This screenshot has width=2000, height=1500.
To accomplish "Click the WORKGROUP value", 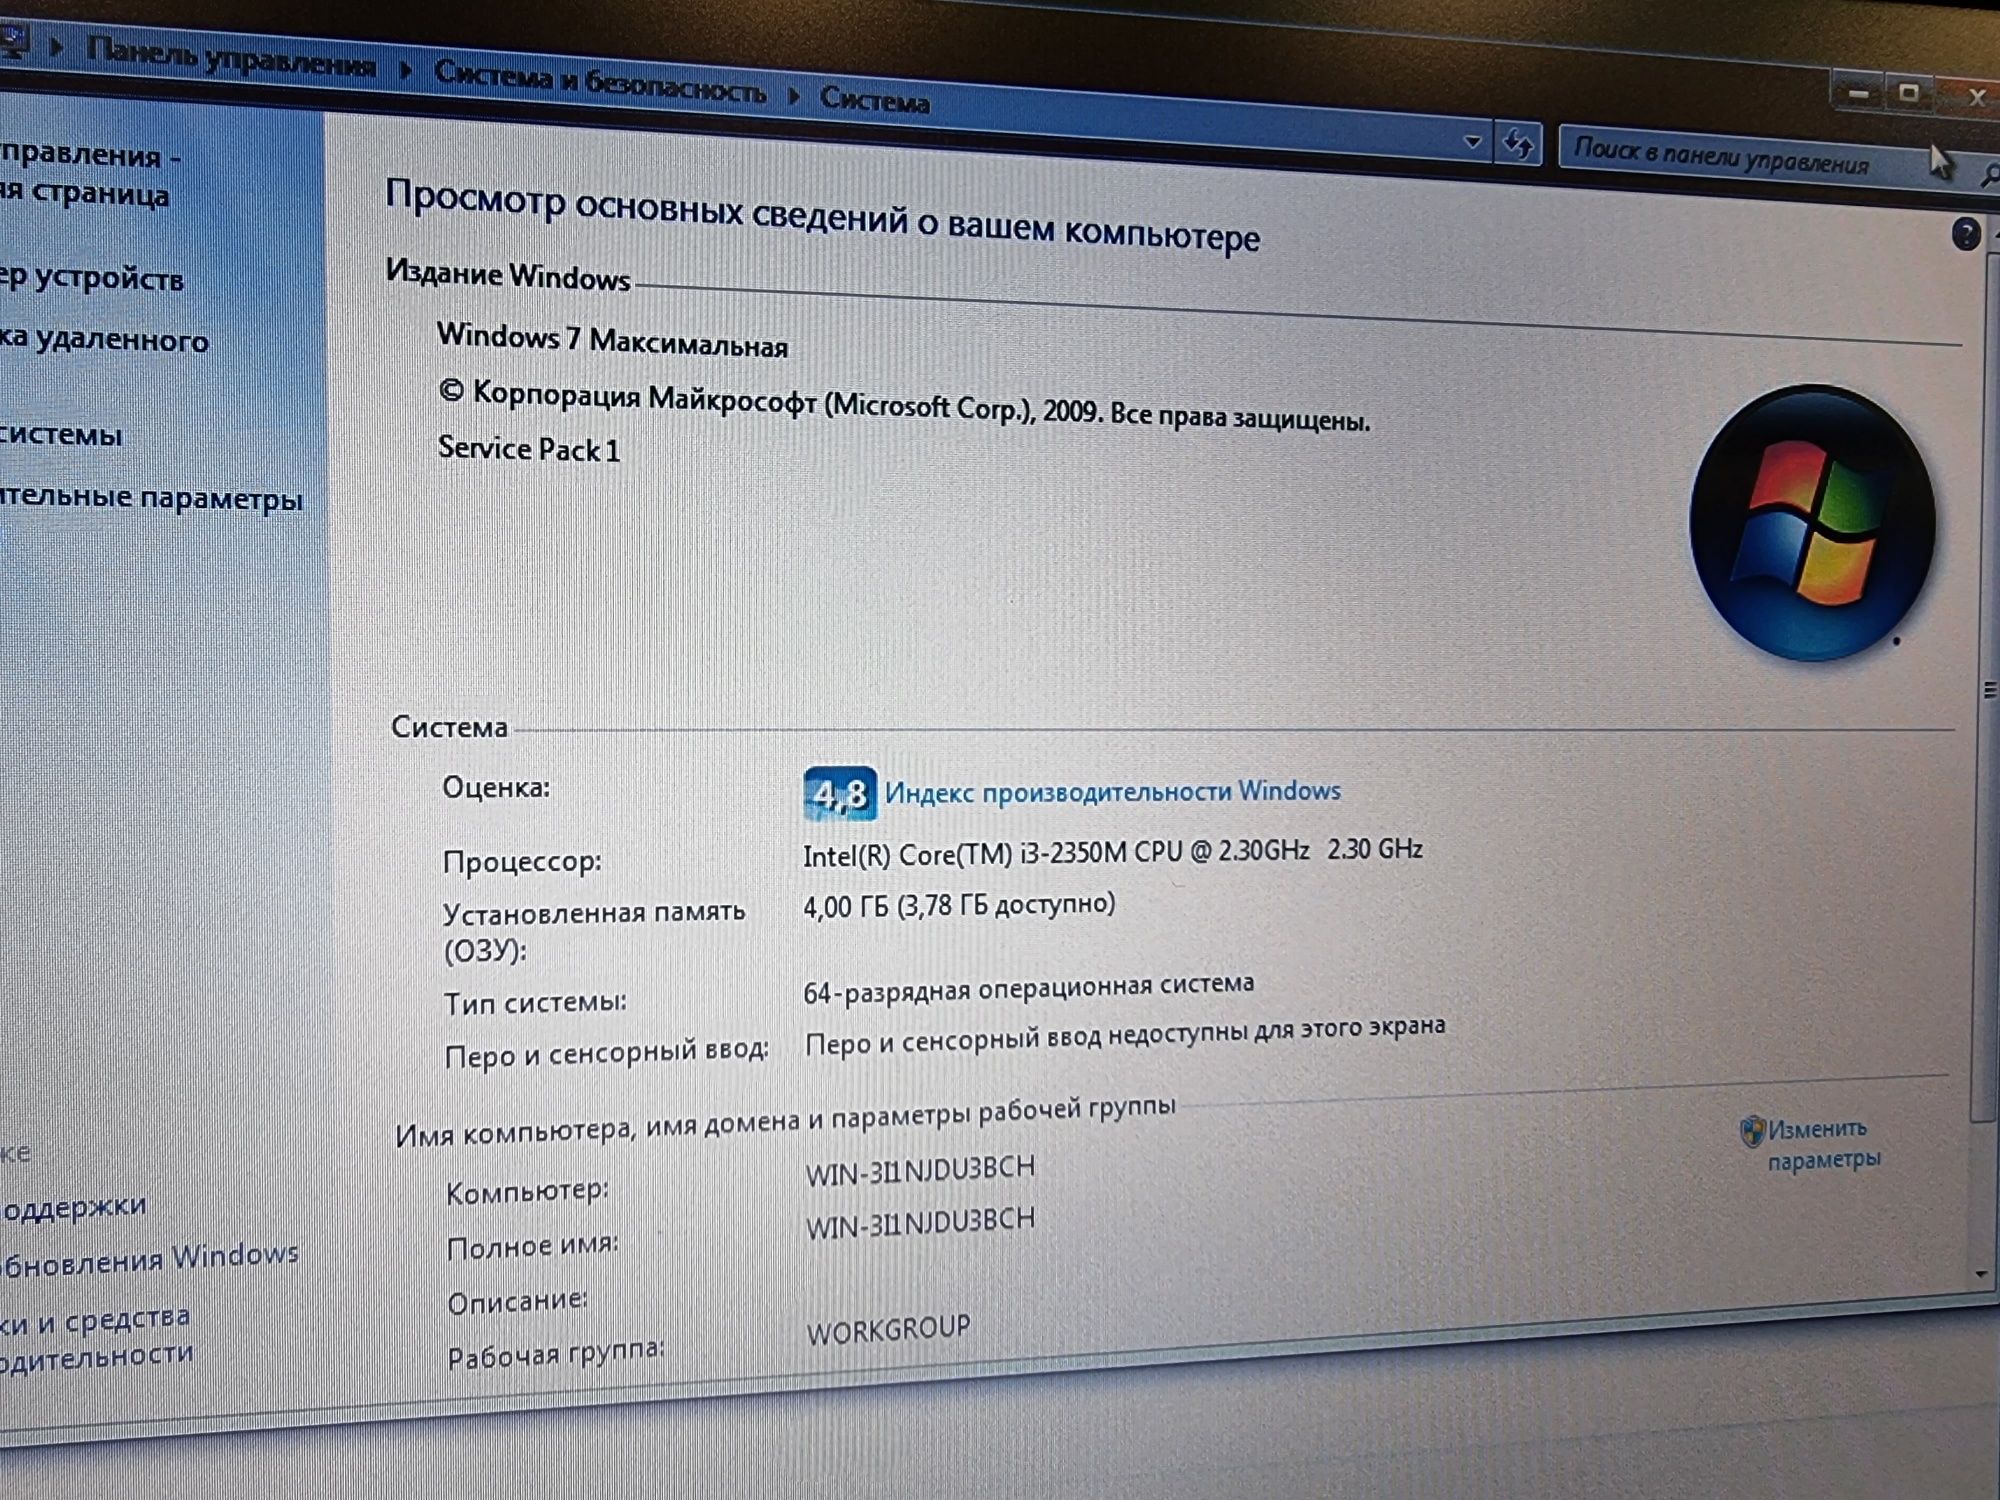I will [888, 1329].
